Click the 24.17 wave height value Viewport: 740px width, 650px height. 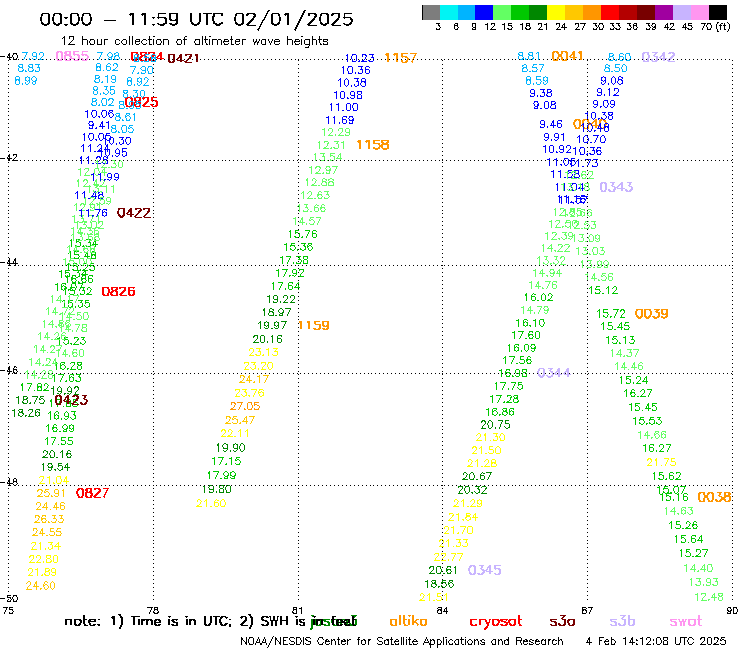[254, 379]
